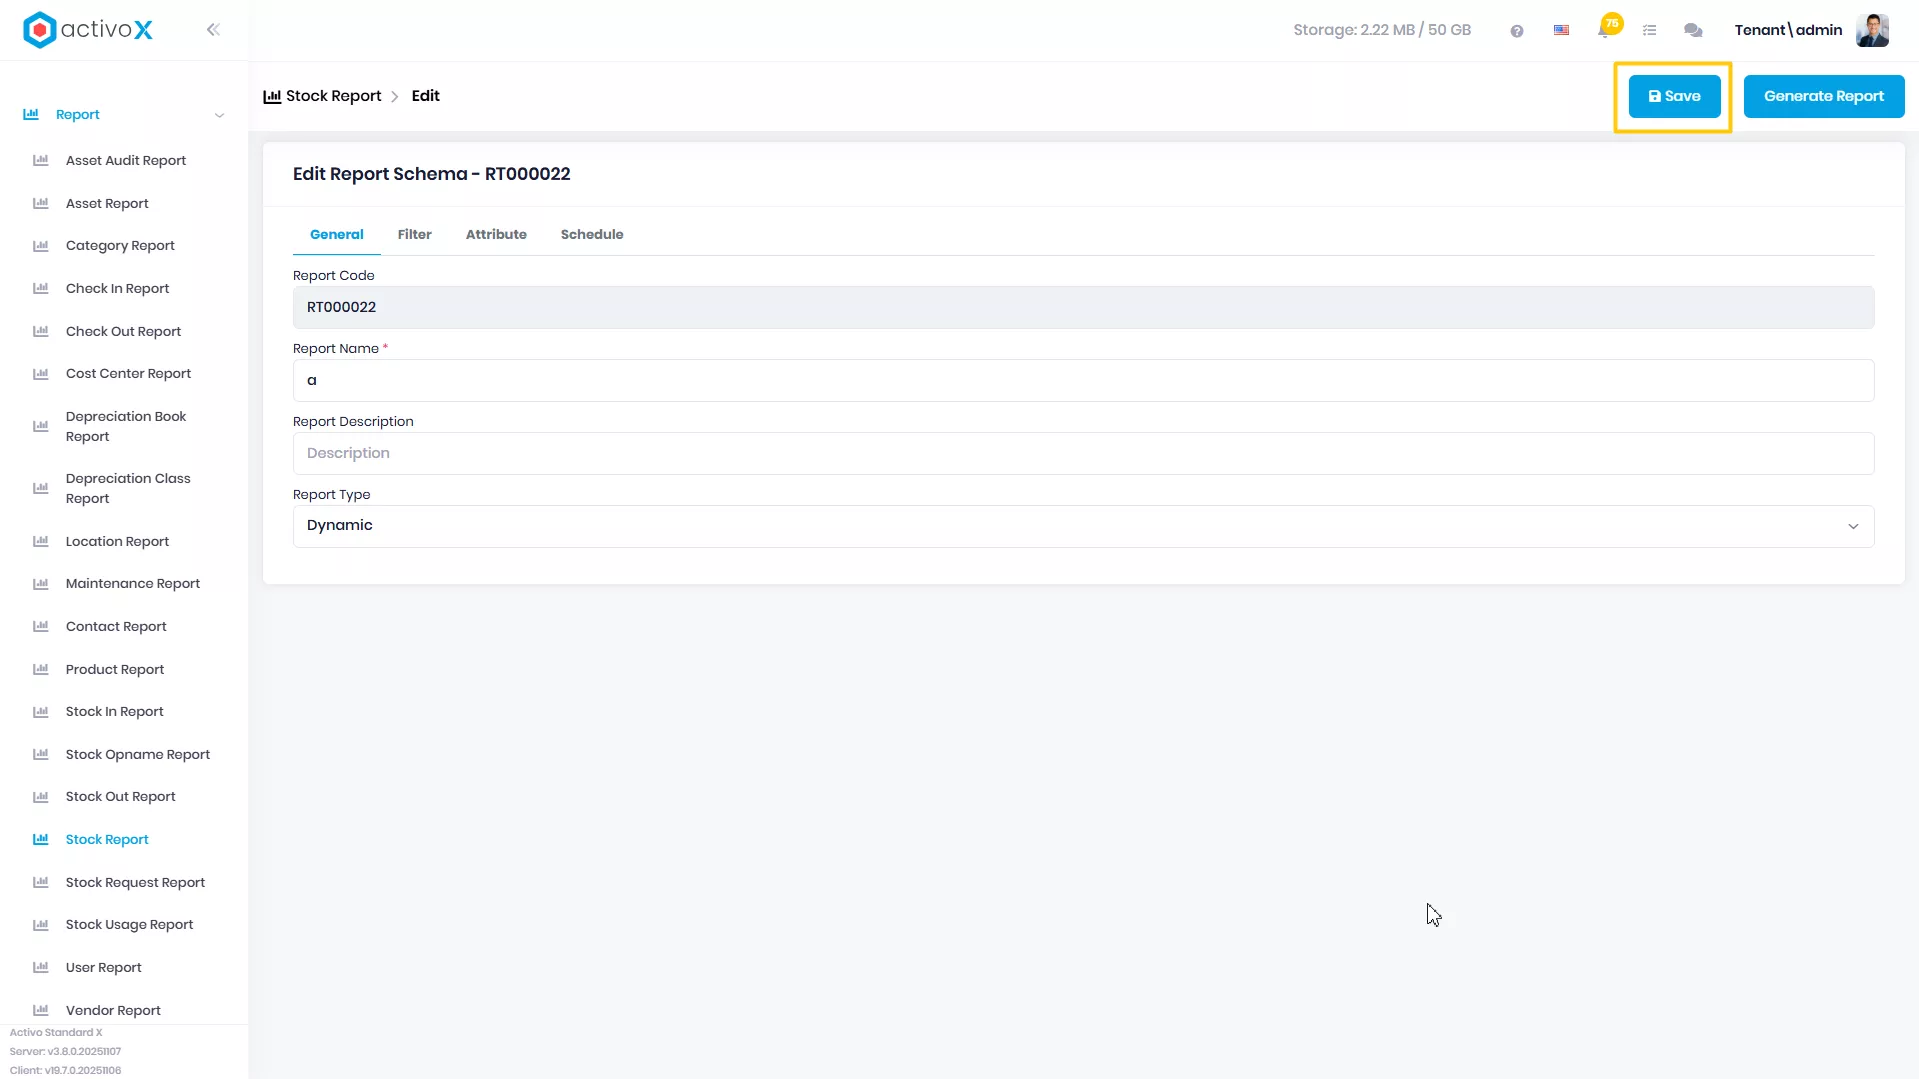Click the Asset Report chart icon
The image size is (1919, 1079).
(x=41, y=203)
